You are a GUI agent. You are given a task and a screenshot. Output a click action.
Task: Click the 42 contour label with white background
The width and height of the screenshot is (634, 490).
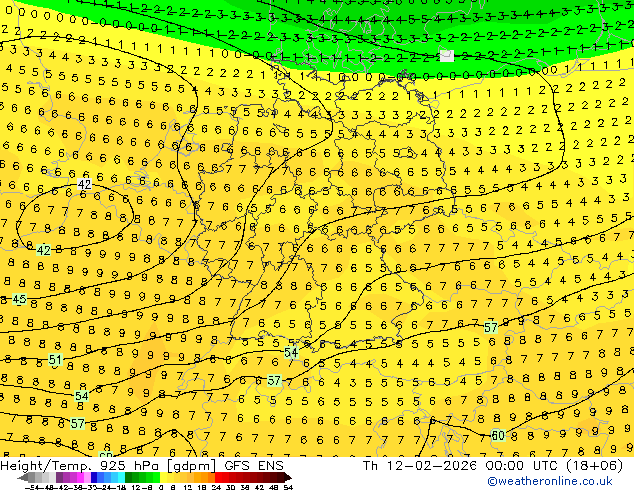click(85, 185)
